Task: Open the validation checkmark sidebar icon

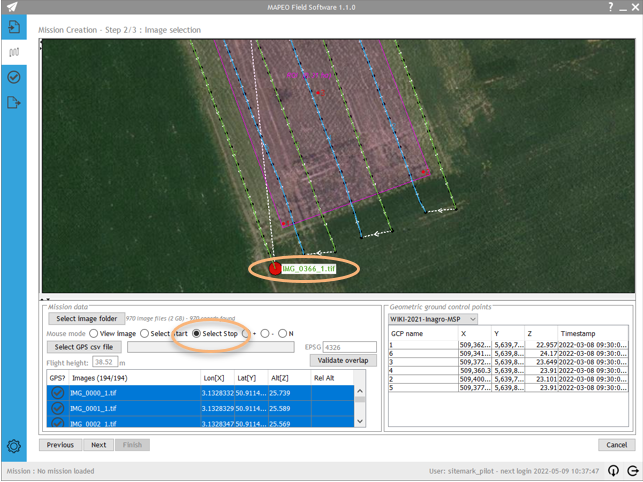Action: tap(14, 77)
